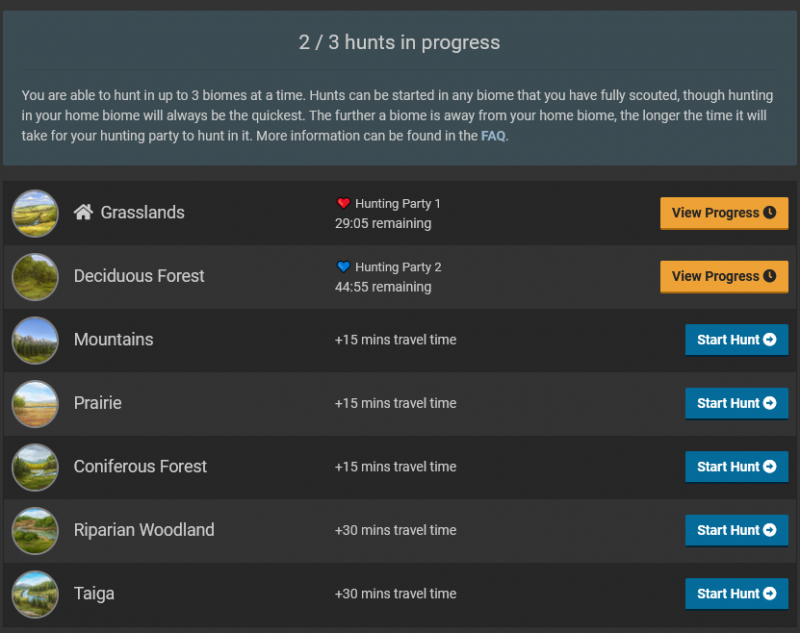The image size is (800, 633).
Task: Start Hunt in the Coniferous Forest
Action: click(736, 467)
